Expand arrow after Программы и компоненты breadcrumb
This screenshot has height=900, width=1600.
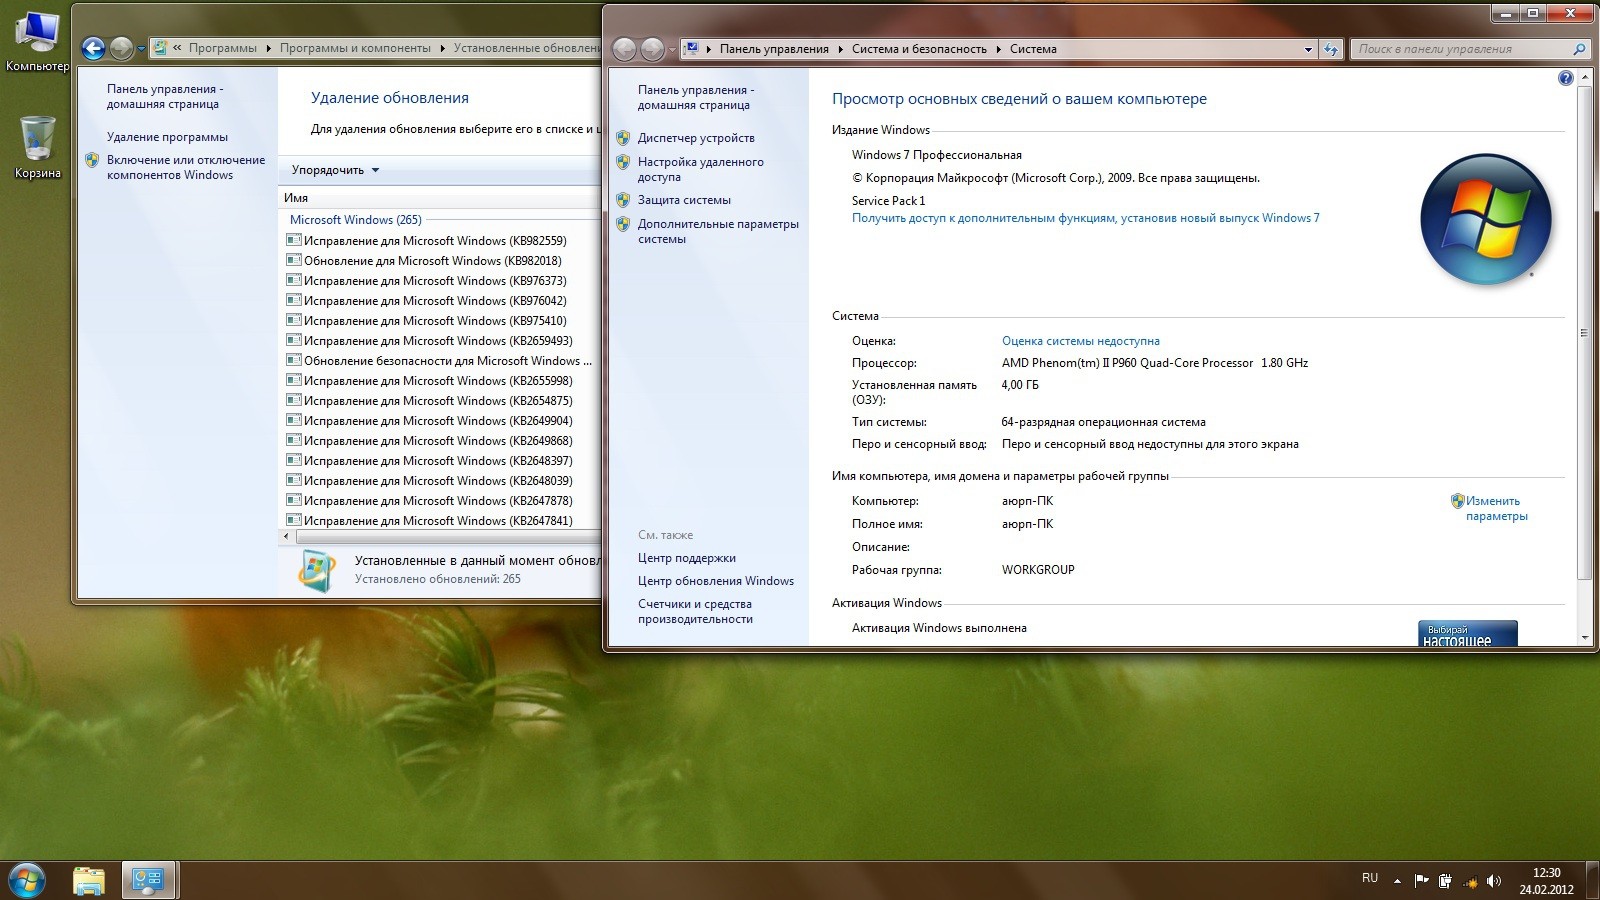(x=443, y=48)
